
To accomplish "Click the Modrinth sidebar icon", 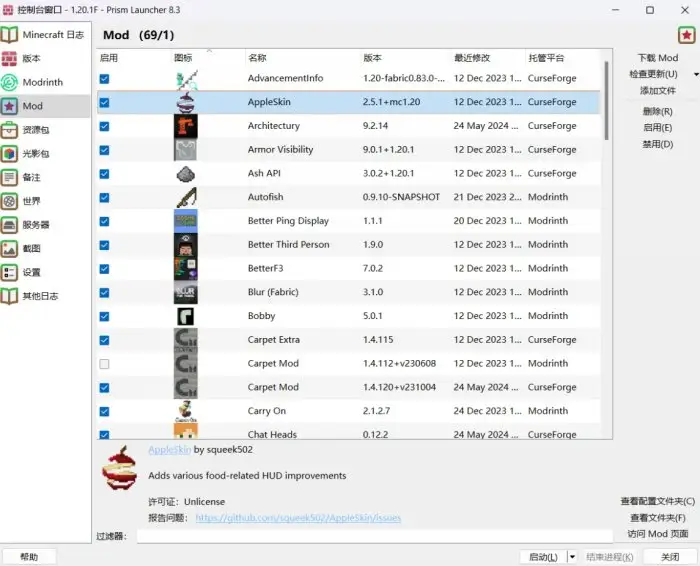I will [x=10, y=82].
